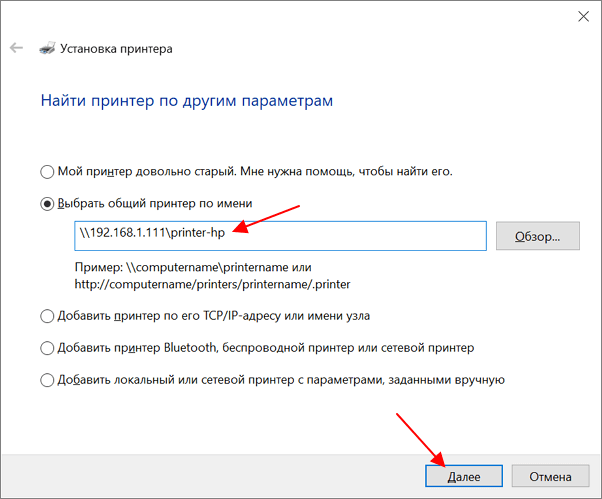Select the 'Выбрать общий принтер по имени' radio button
The image size is (602, 499).
click(47, 204)
